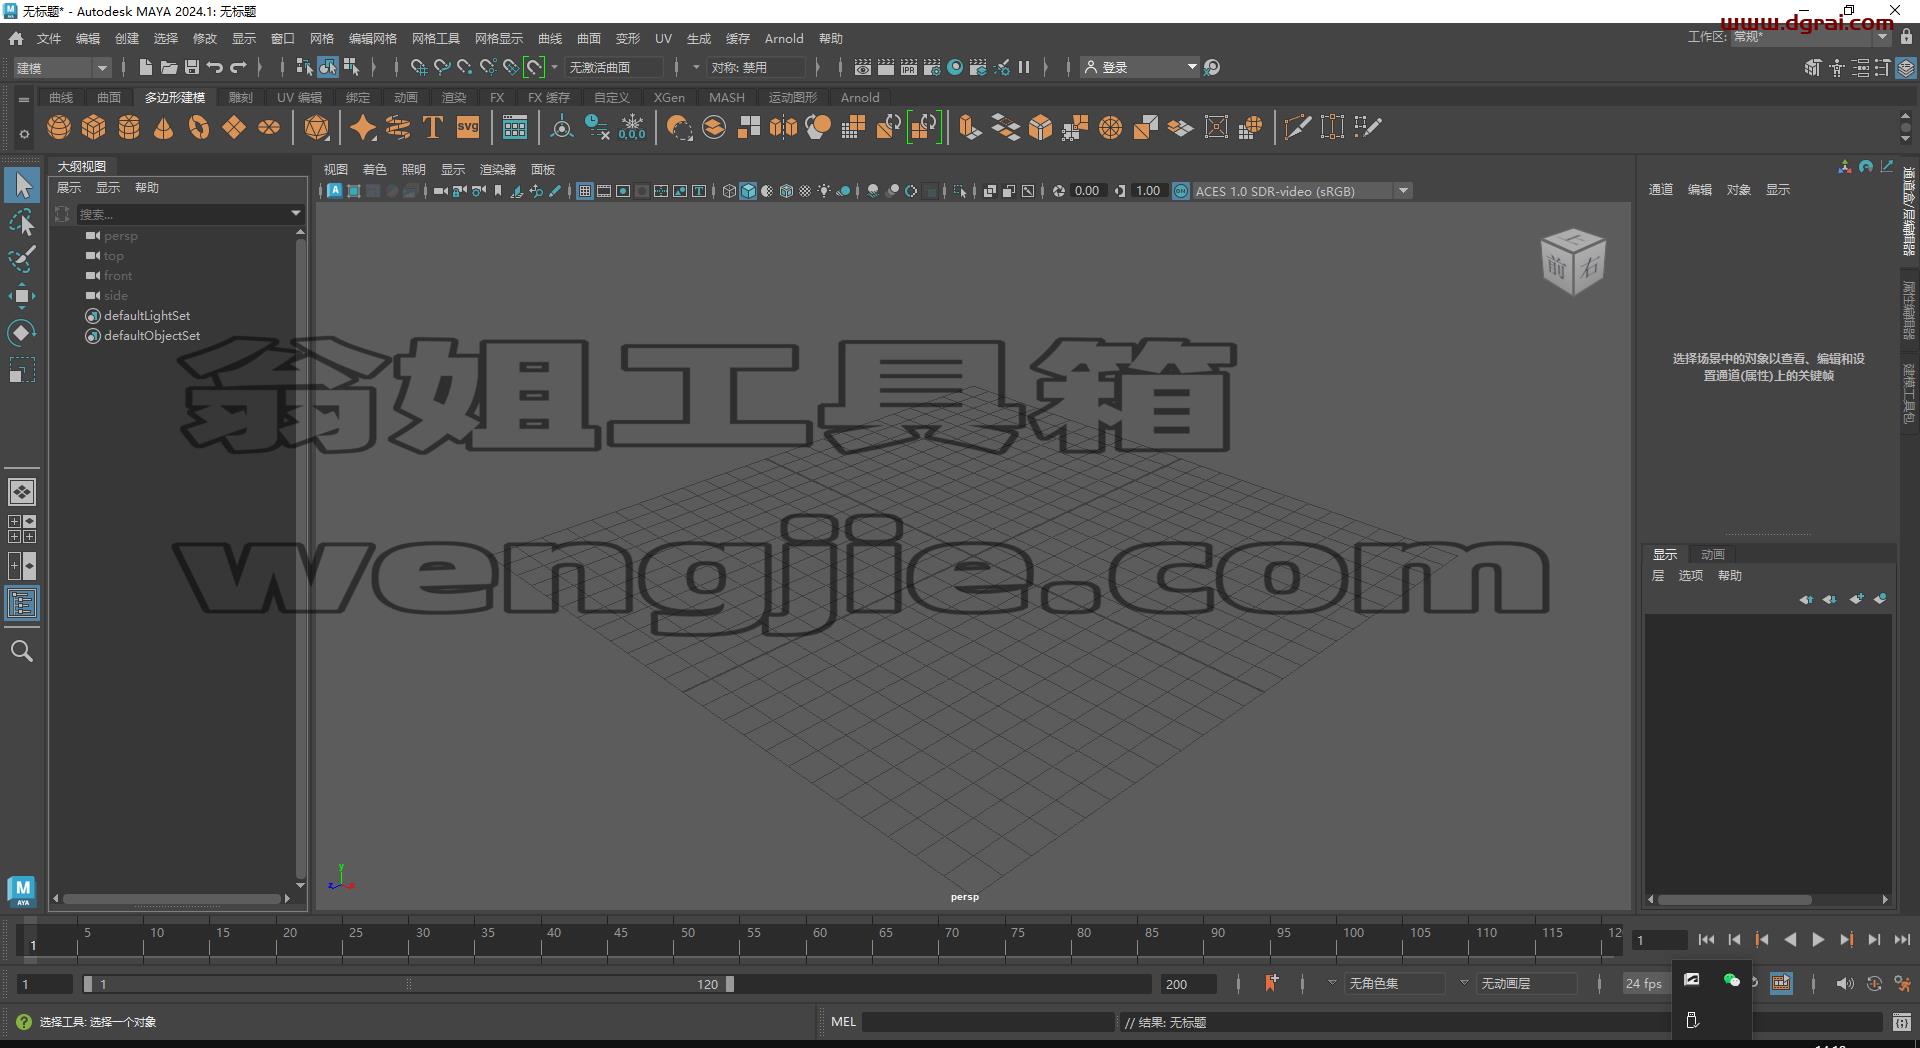1920x1048 pixels.
Task: Toggle X-ray mode in viewport toolbar
Action: [990, 191]
